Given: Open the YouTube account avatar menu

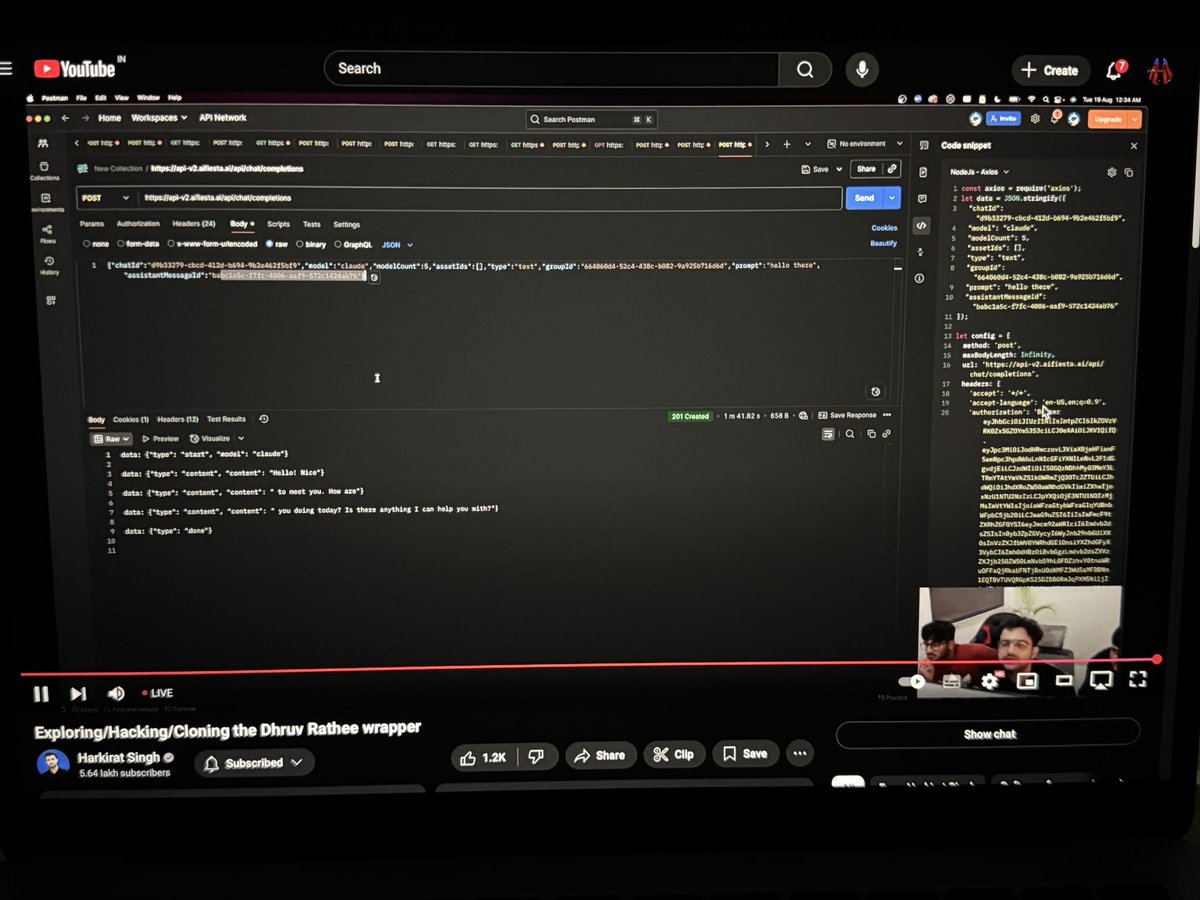Looking at the screenshot, I should tap(1159, 70).
